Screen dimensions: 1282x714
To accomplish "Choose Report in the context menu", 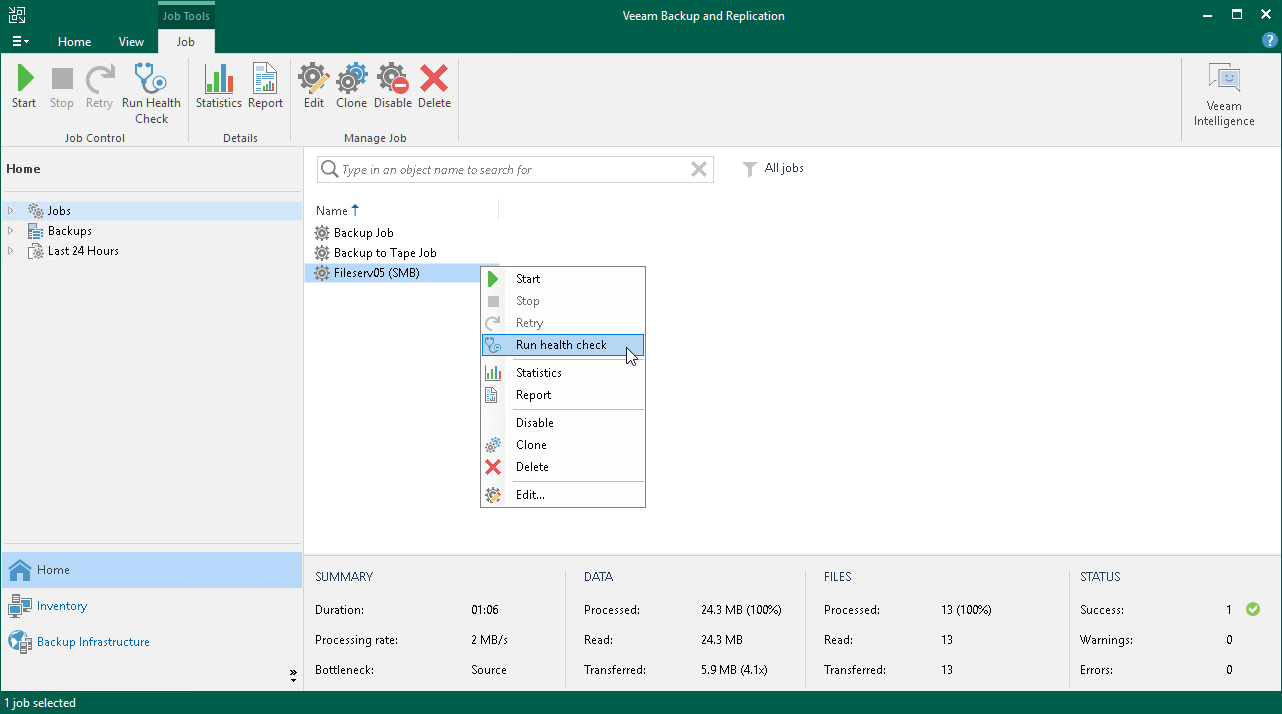I will (563, 395).
